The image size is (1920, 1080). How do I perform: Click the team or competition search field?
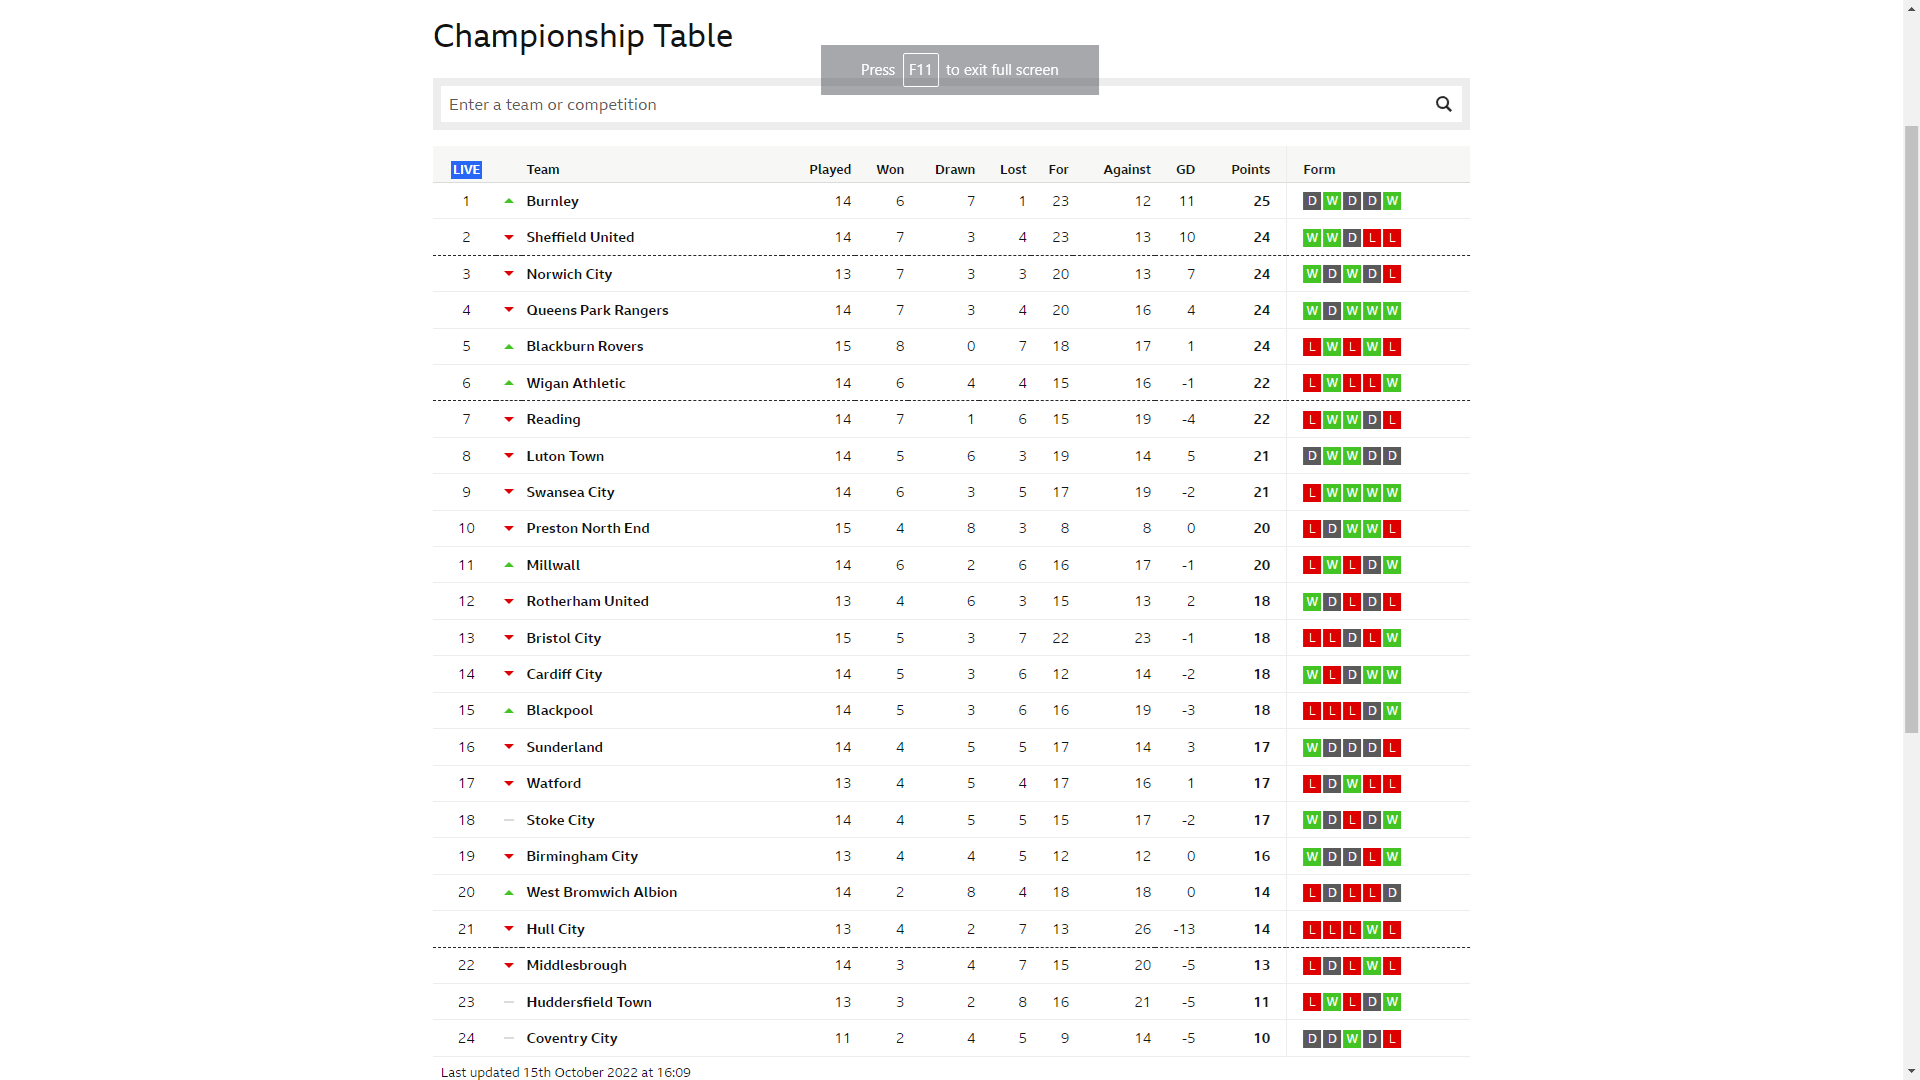[x=930, y=104]
